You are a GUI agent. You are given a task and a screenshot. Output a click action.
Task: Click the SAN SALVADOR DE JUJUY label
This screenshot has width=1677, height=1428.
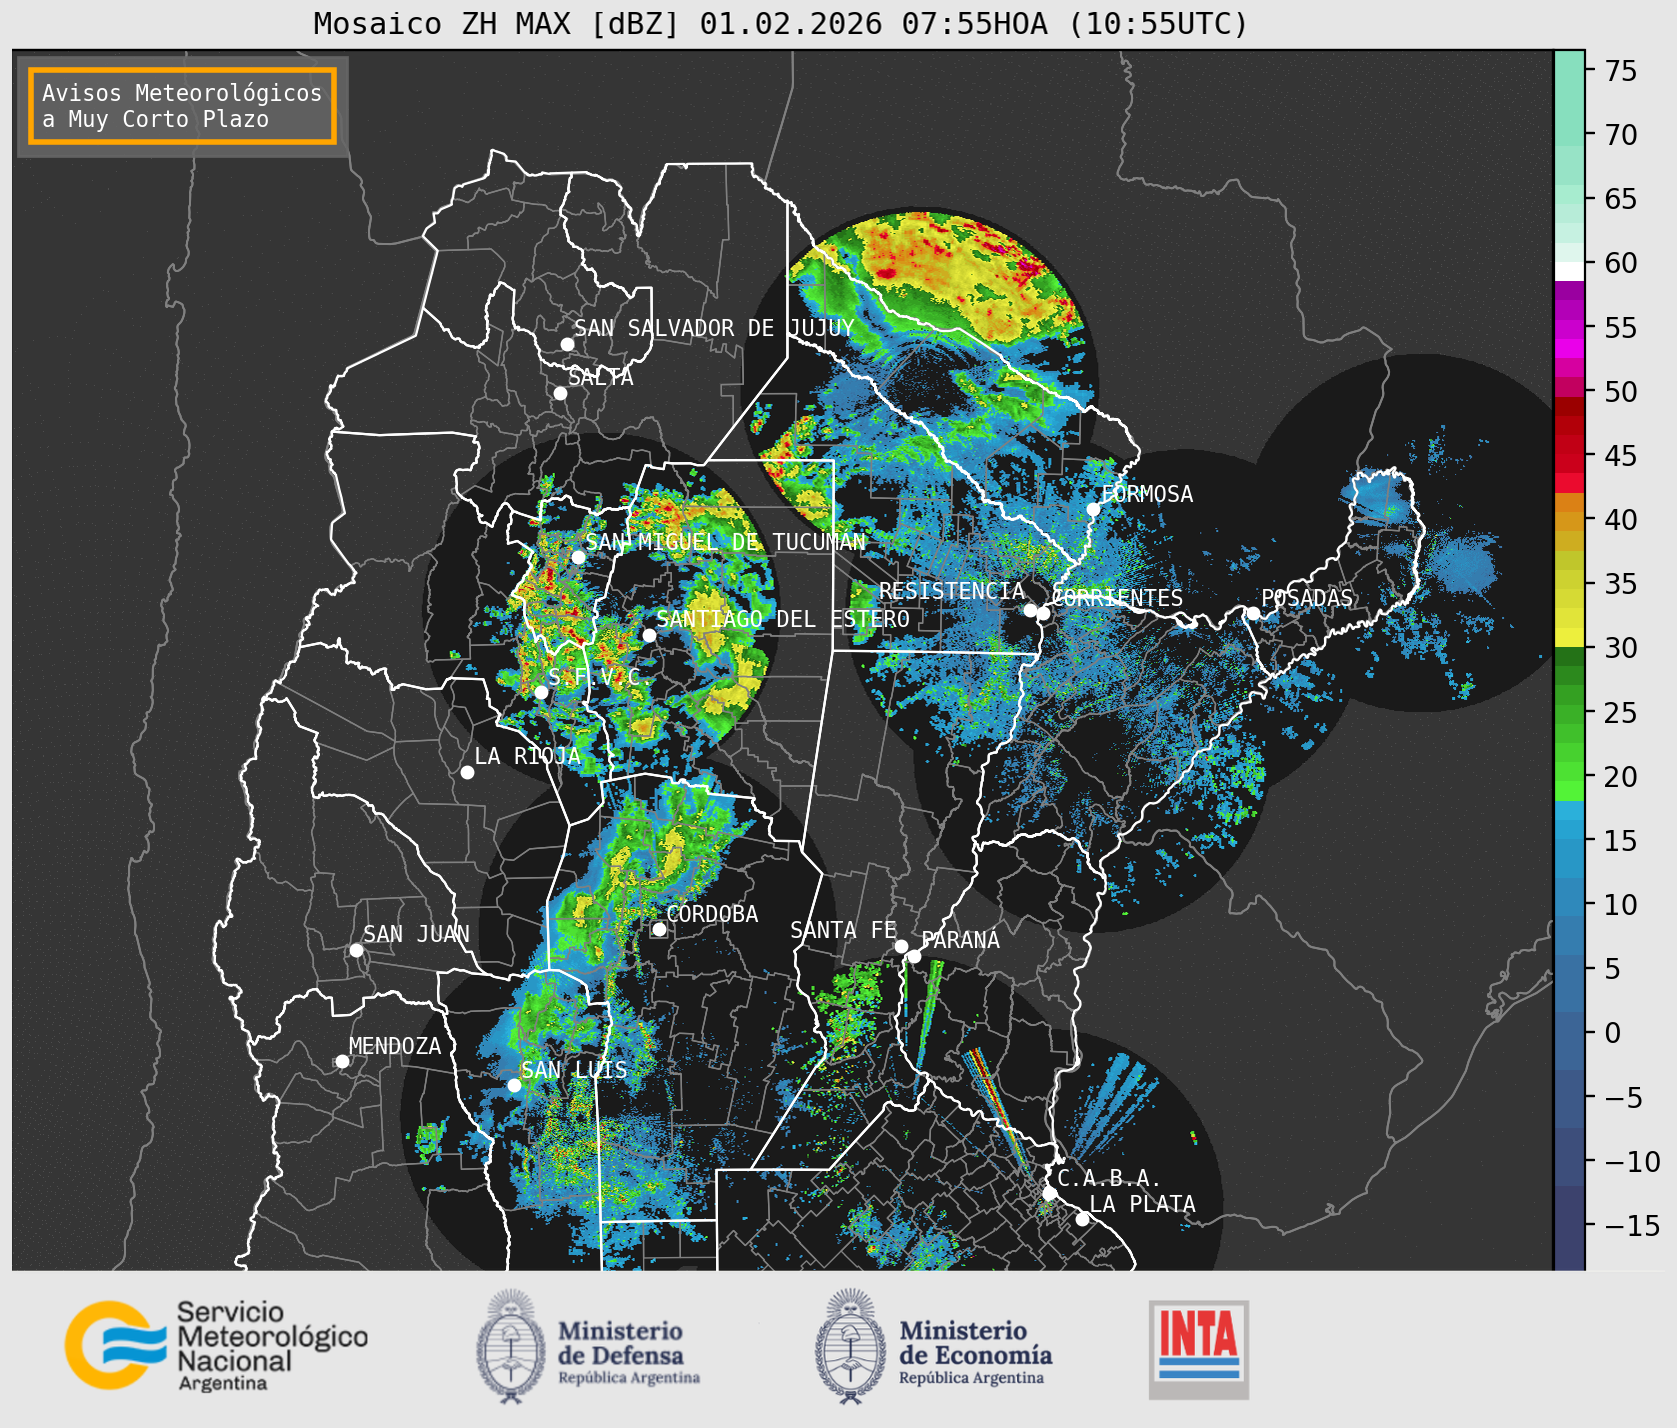pos(714,328)
